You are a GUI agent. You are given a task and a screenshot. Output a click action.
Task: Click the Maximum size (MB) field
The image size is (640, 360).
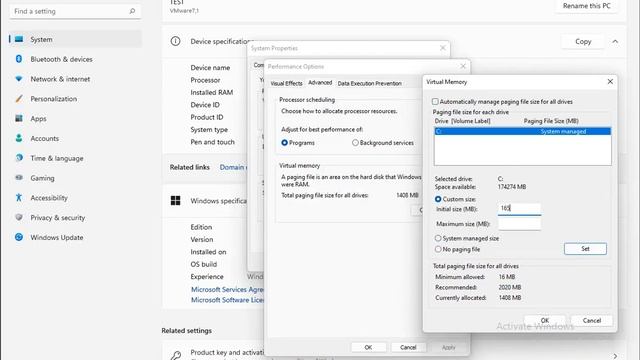tap(519, 224)
